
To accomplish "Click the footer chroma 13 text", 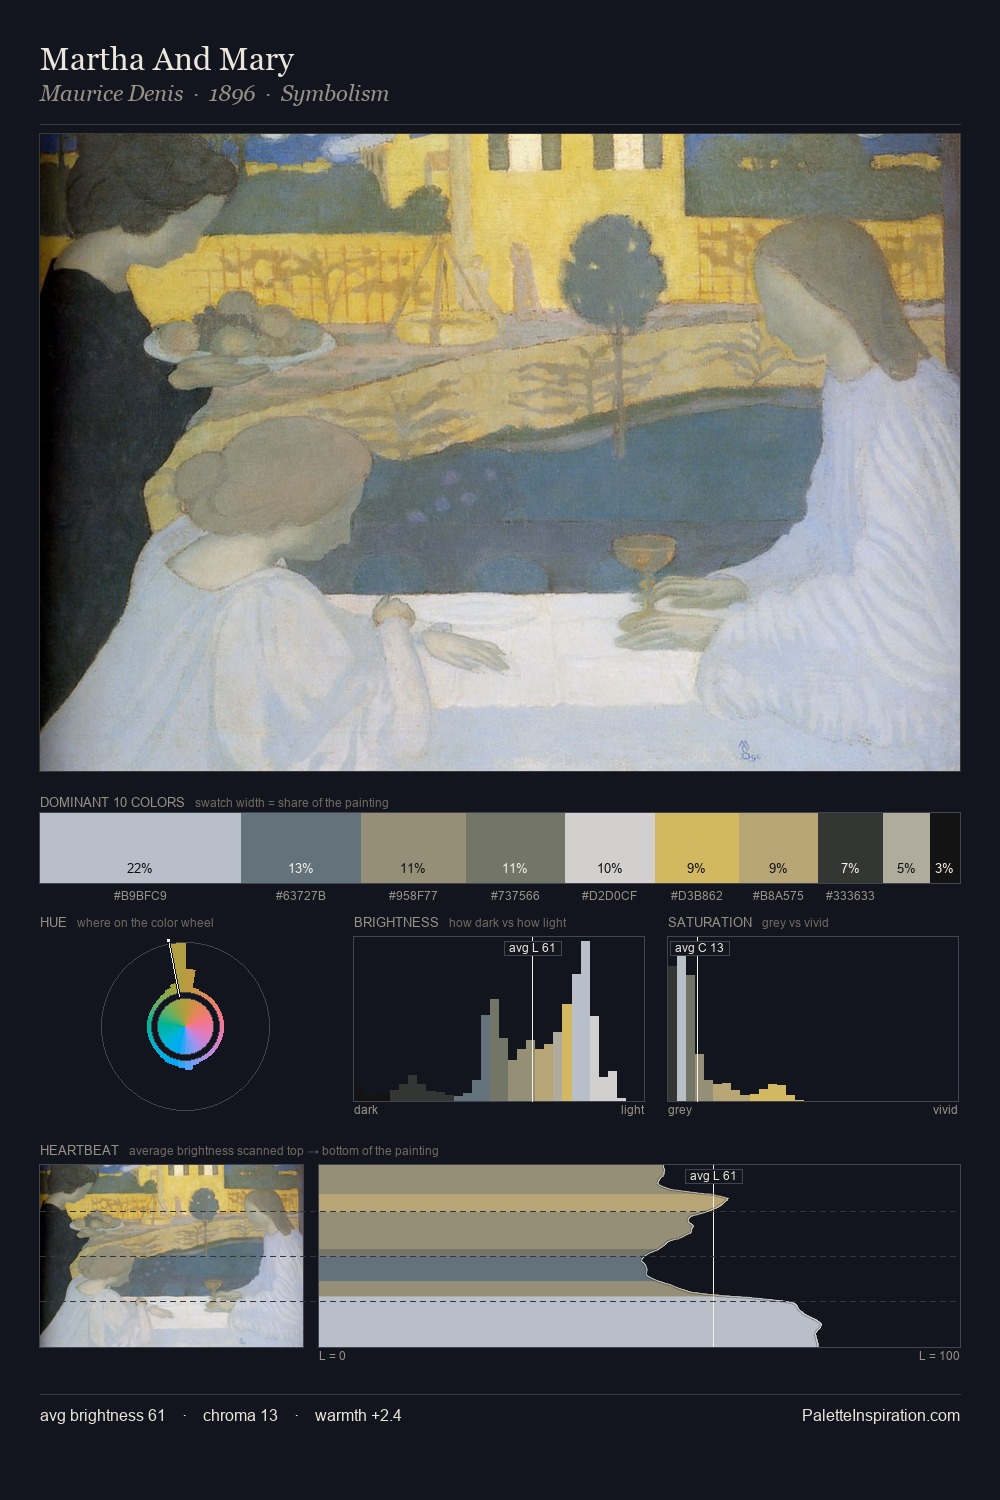I will pos(240,1415).
